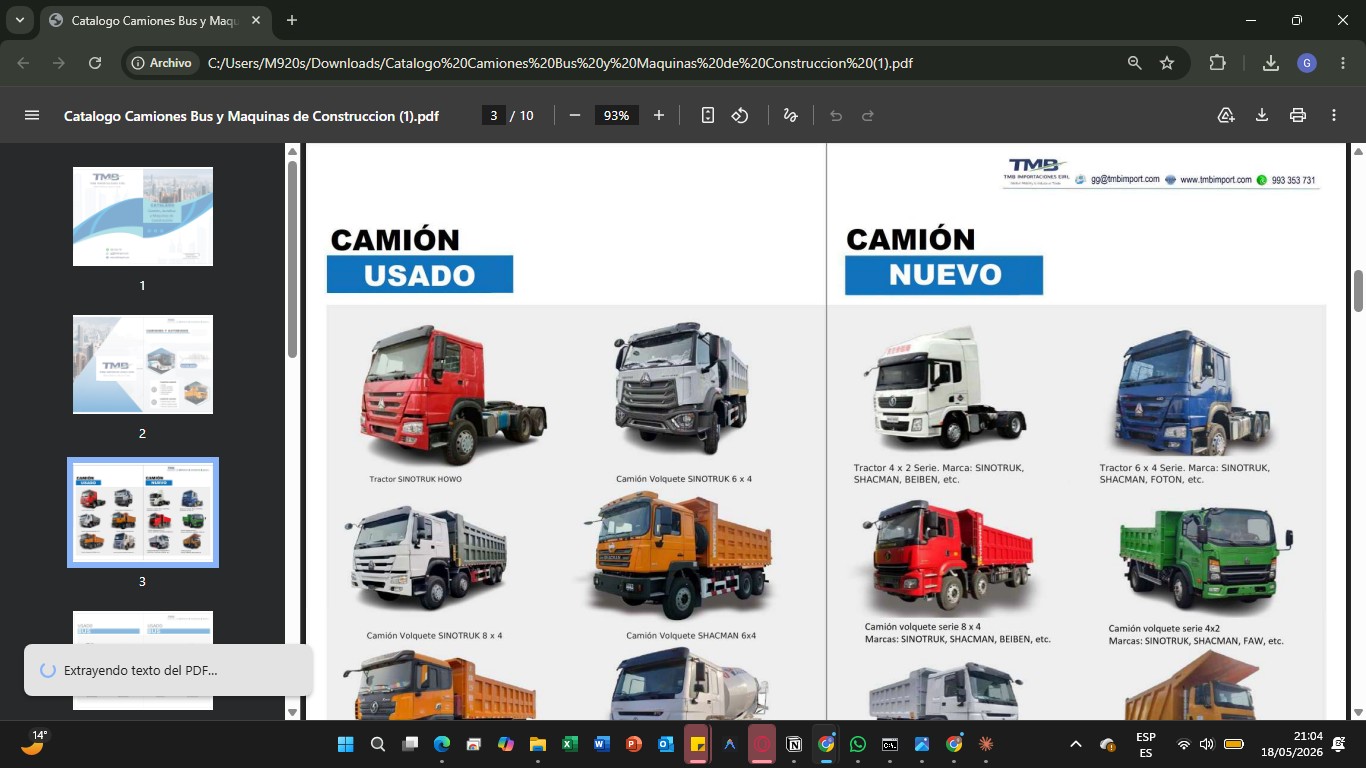The width and height of the screenshot is (1366, 768).
Task: Open WhatsApp from the taskbar
Action: pos(858,744)
